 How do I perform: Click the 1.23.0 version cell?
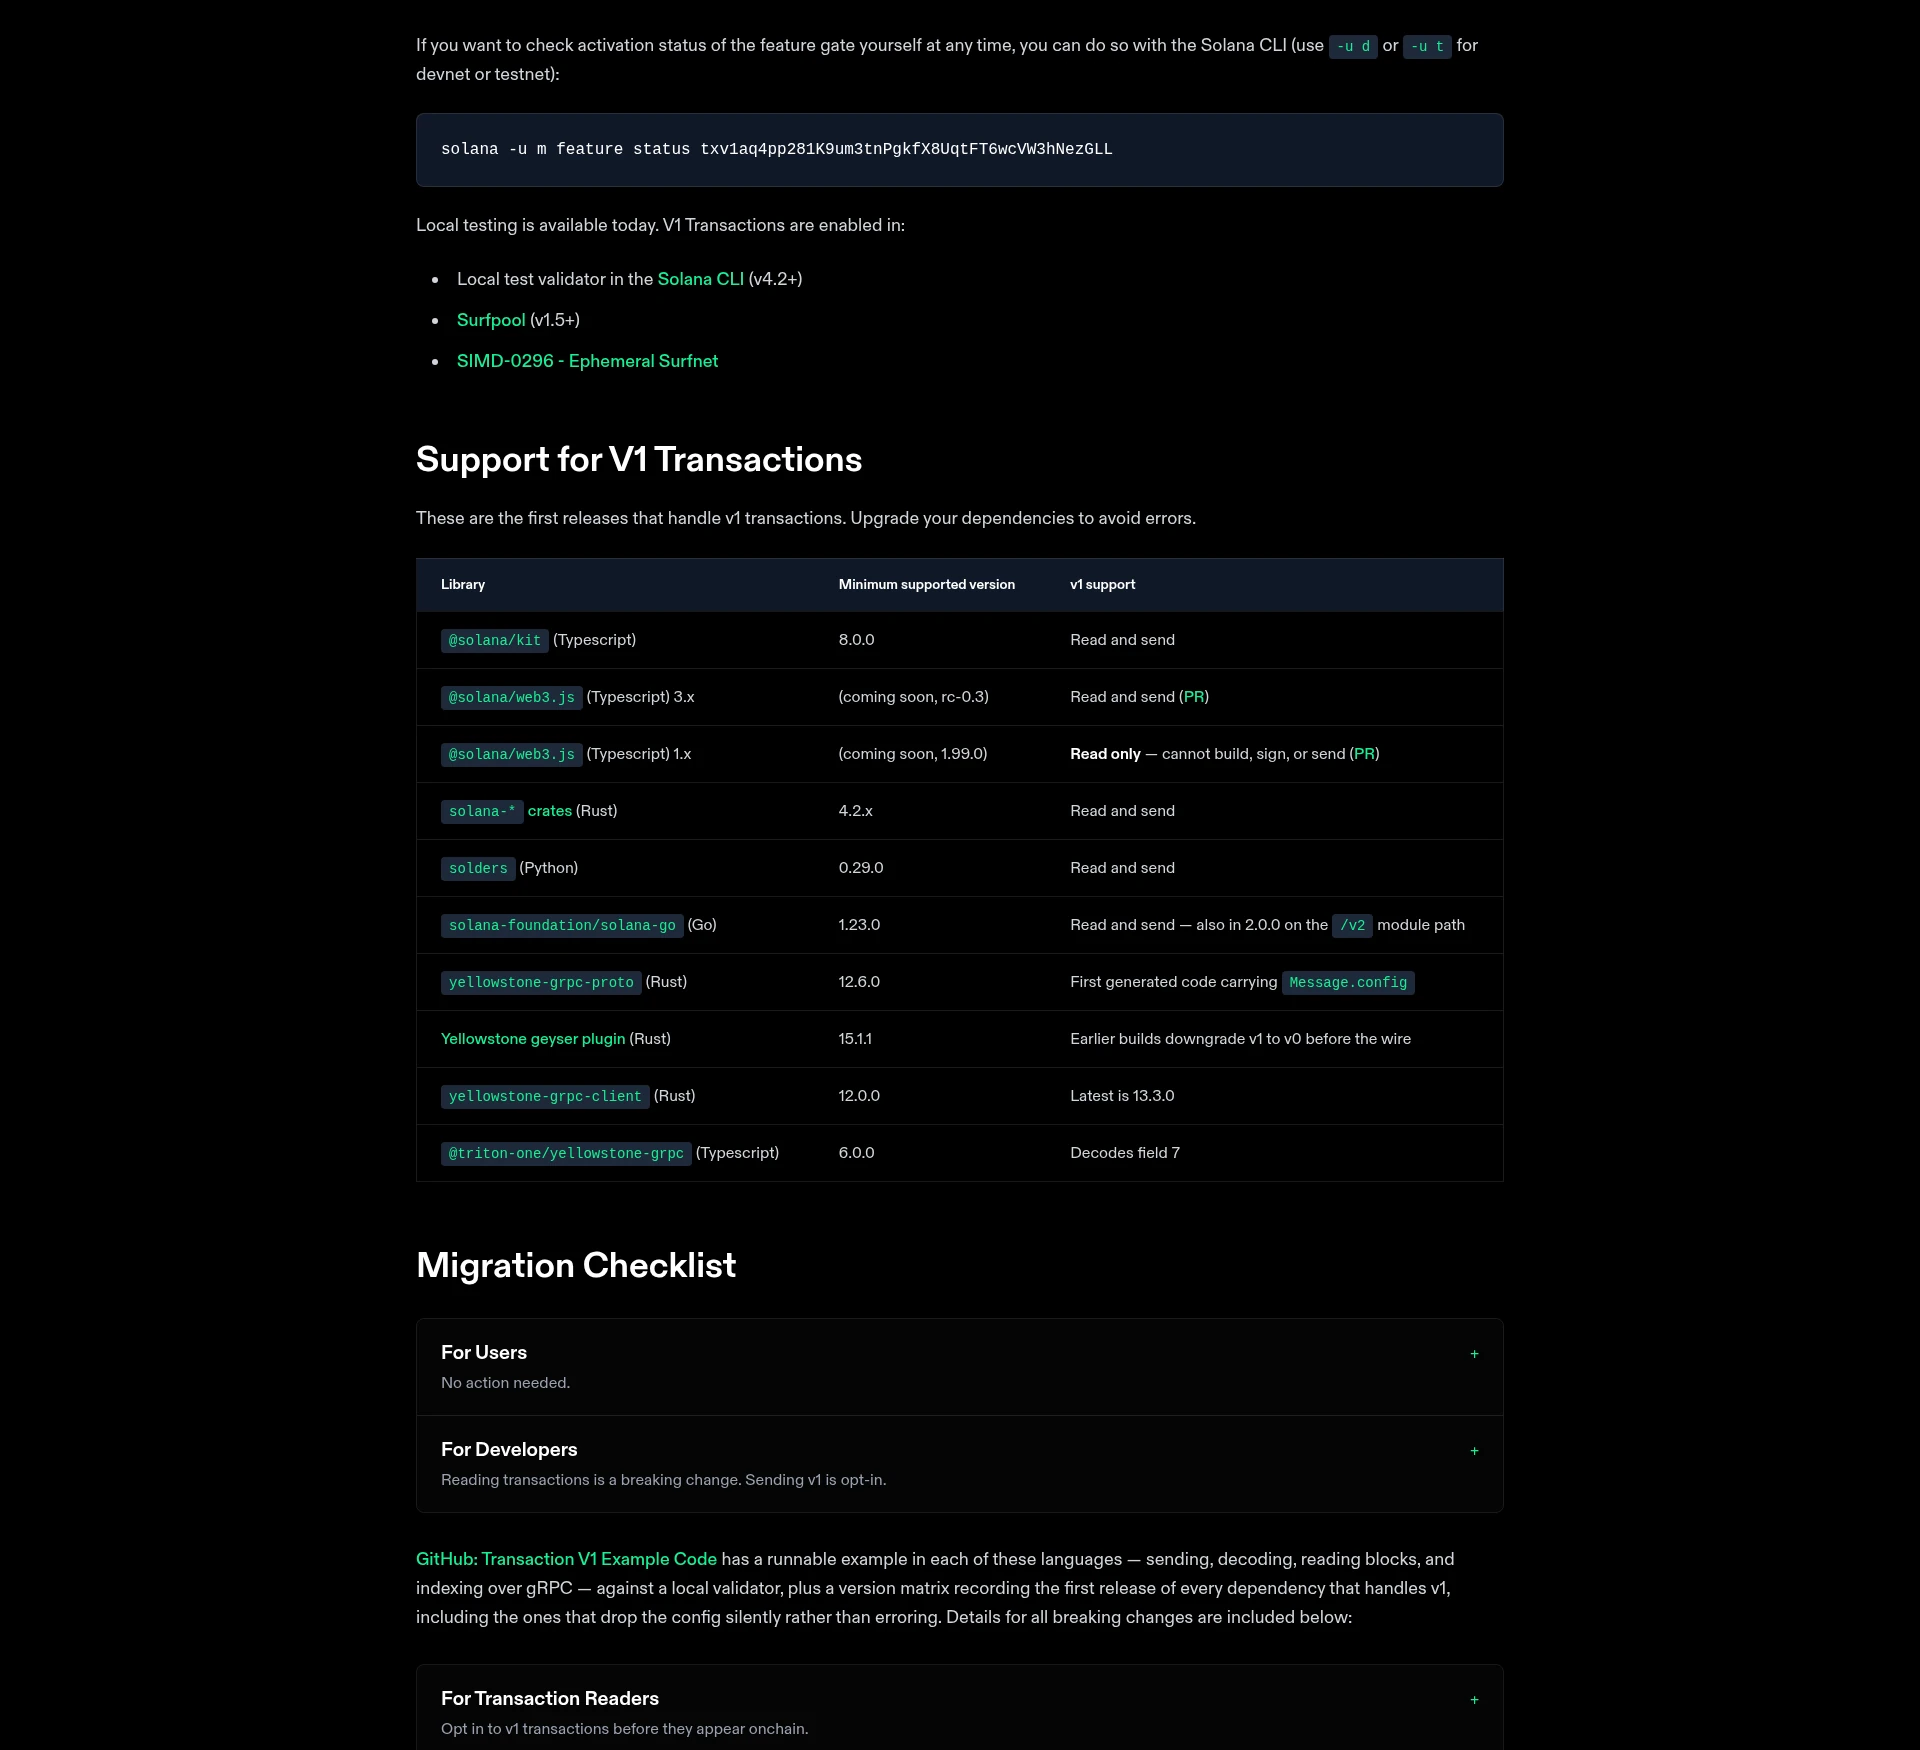click(859, 925)
